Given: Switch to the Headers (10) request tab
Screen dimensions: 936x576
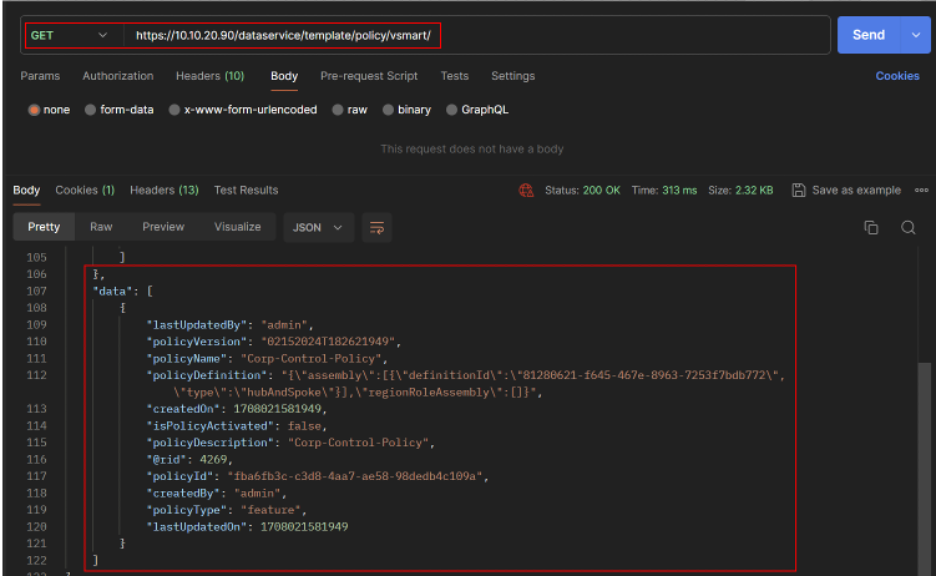Looking at the screenshot, I should point(210,75).
